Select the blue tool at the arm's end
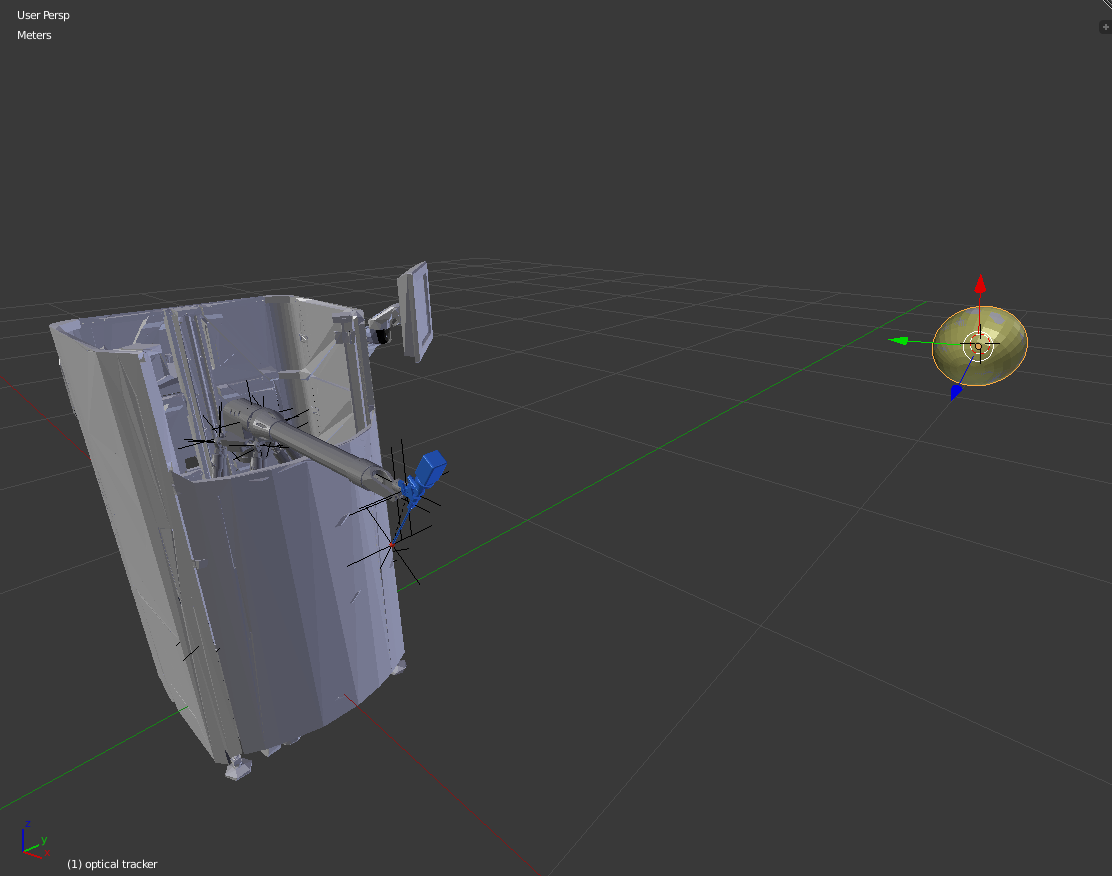Viewport: 1112px width, 876px height. coord(430,468)
